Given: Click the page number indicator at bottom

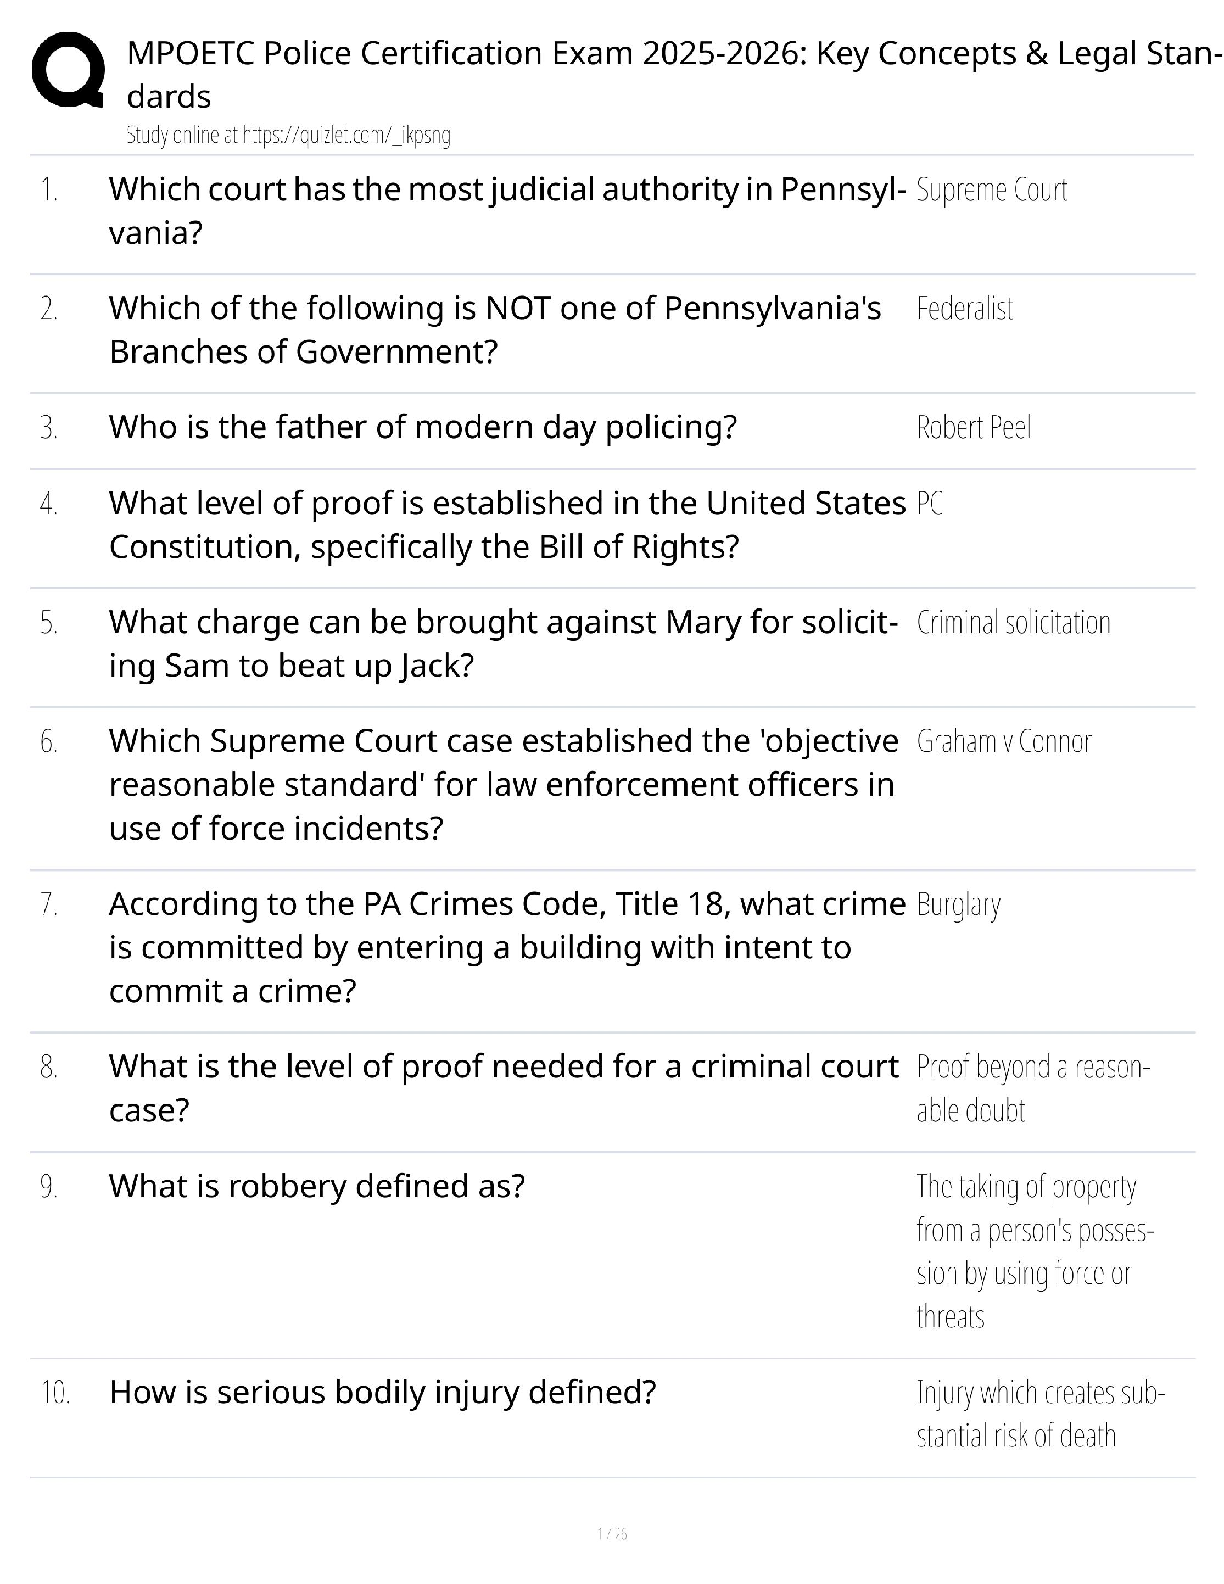Looking at the screenshot, I should click(x=611, y=1533).
